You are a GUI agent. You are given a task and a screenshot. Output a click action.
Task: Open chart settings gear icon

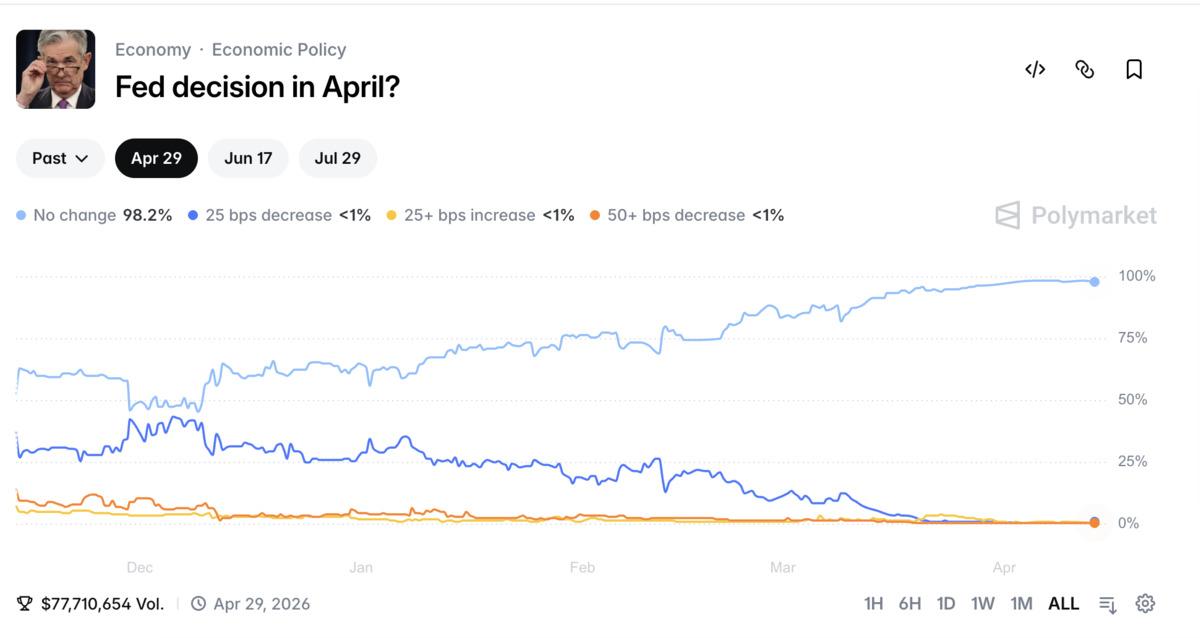pyautogui.click(x=1145, y=603)
